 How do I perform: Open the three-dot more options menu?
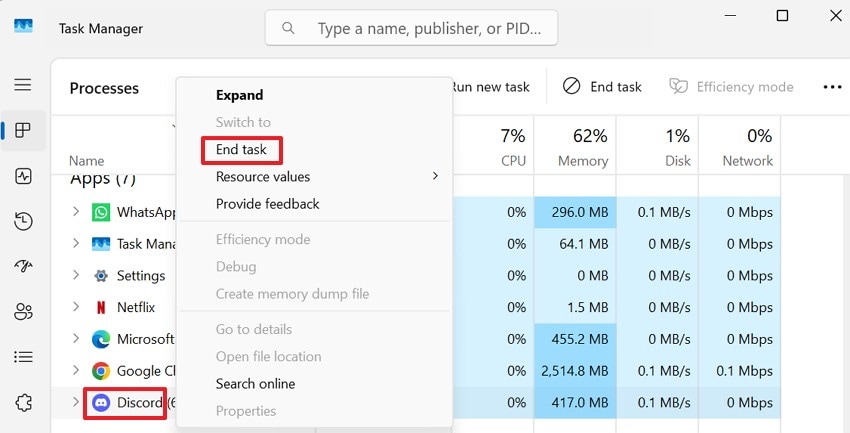832,87
